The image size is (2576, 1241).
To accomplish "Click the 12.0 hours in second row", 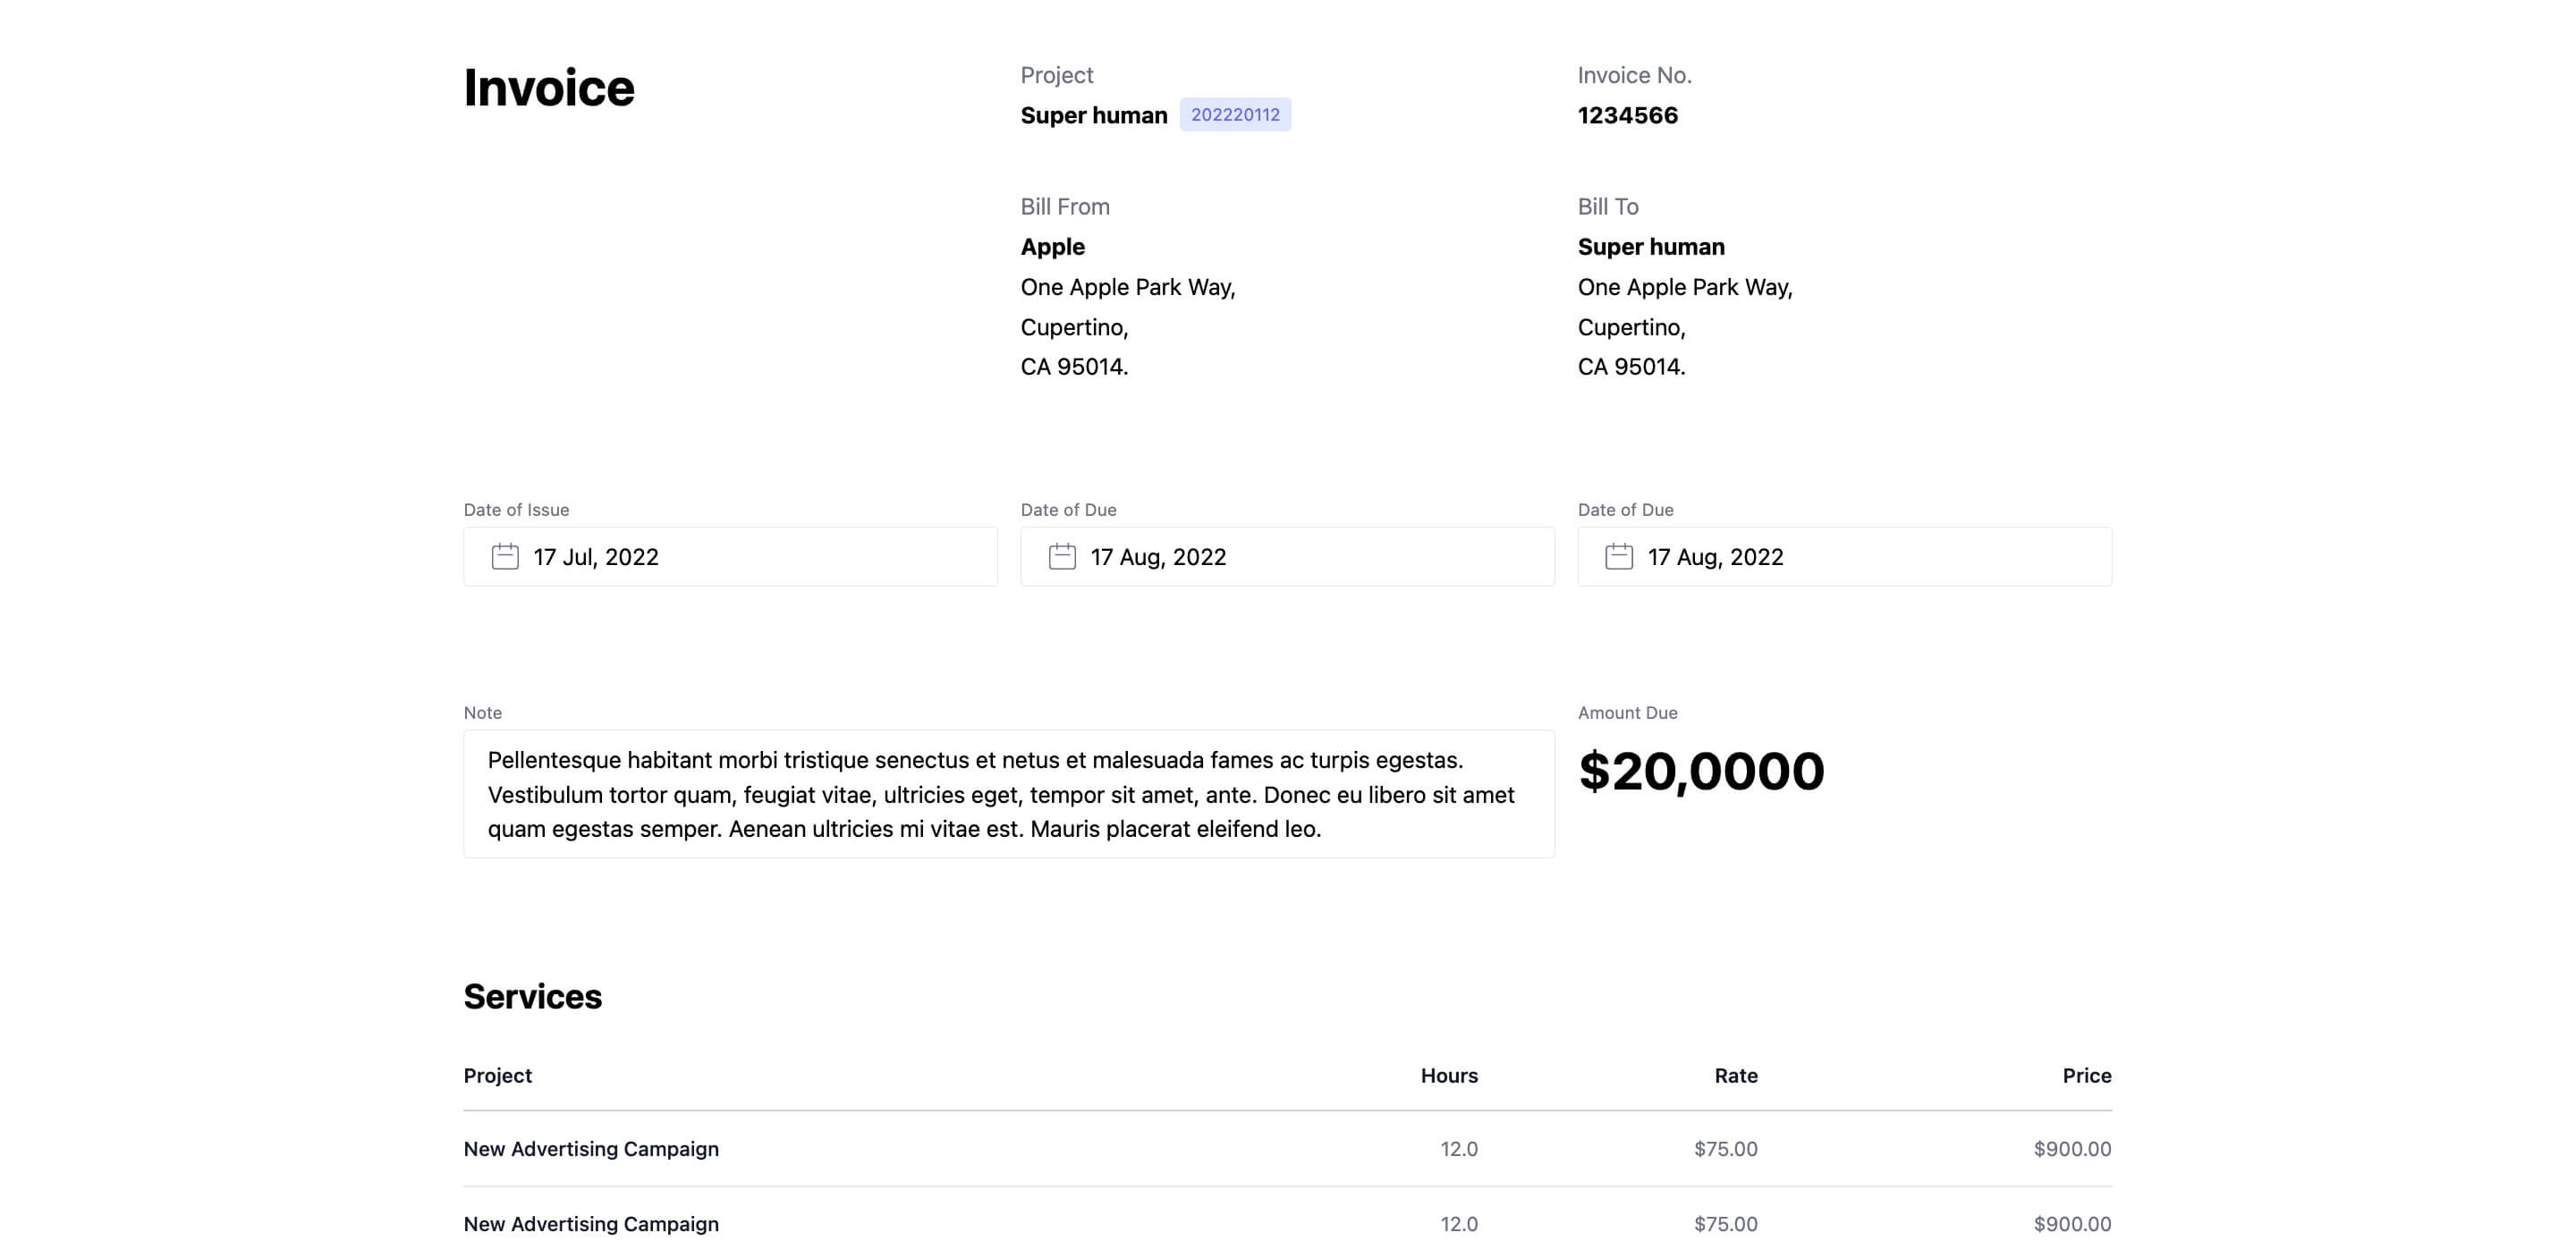I will pyautogui.click(x=1459, y=1223).
